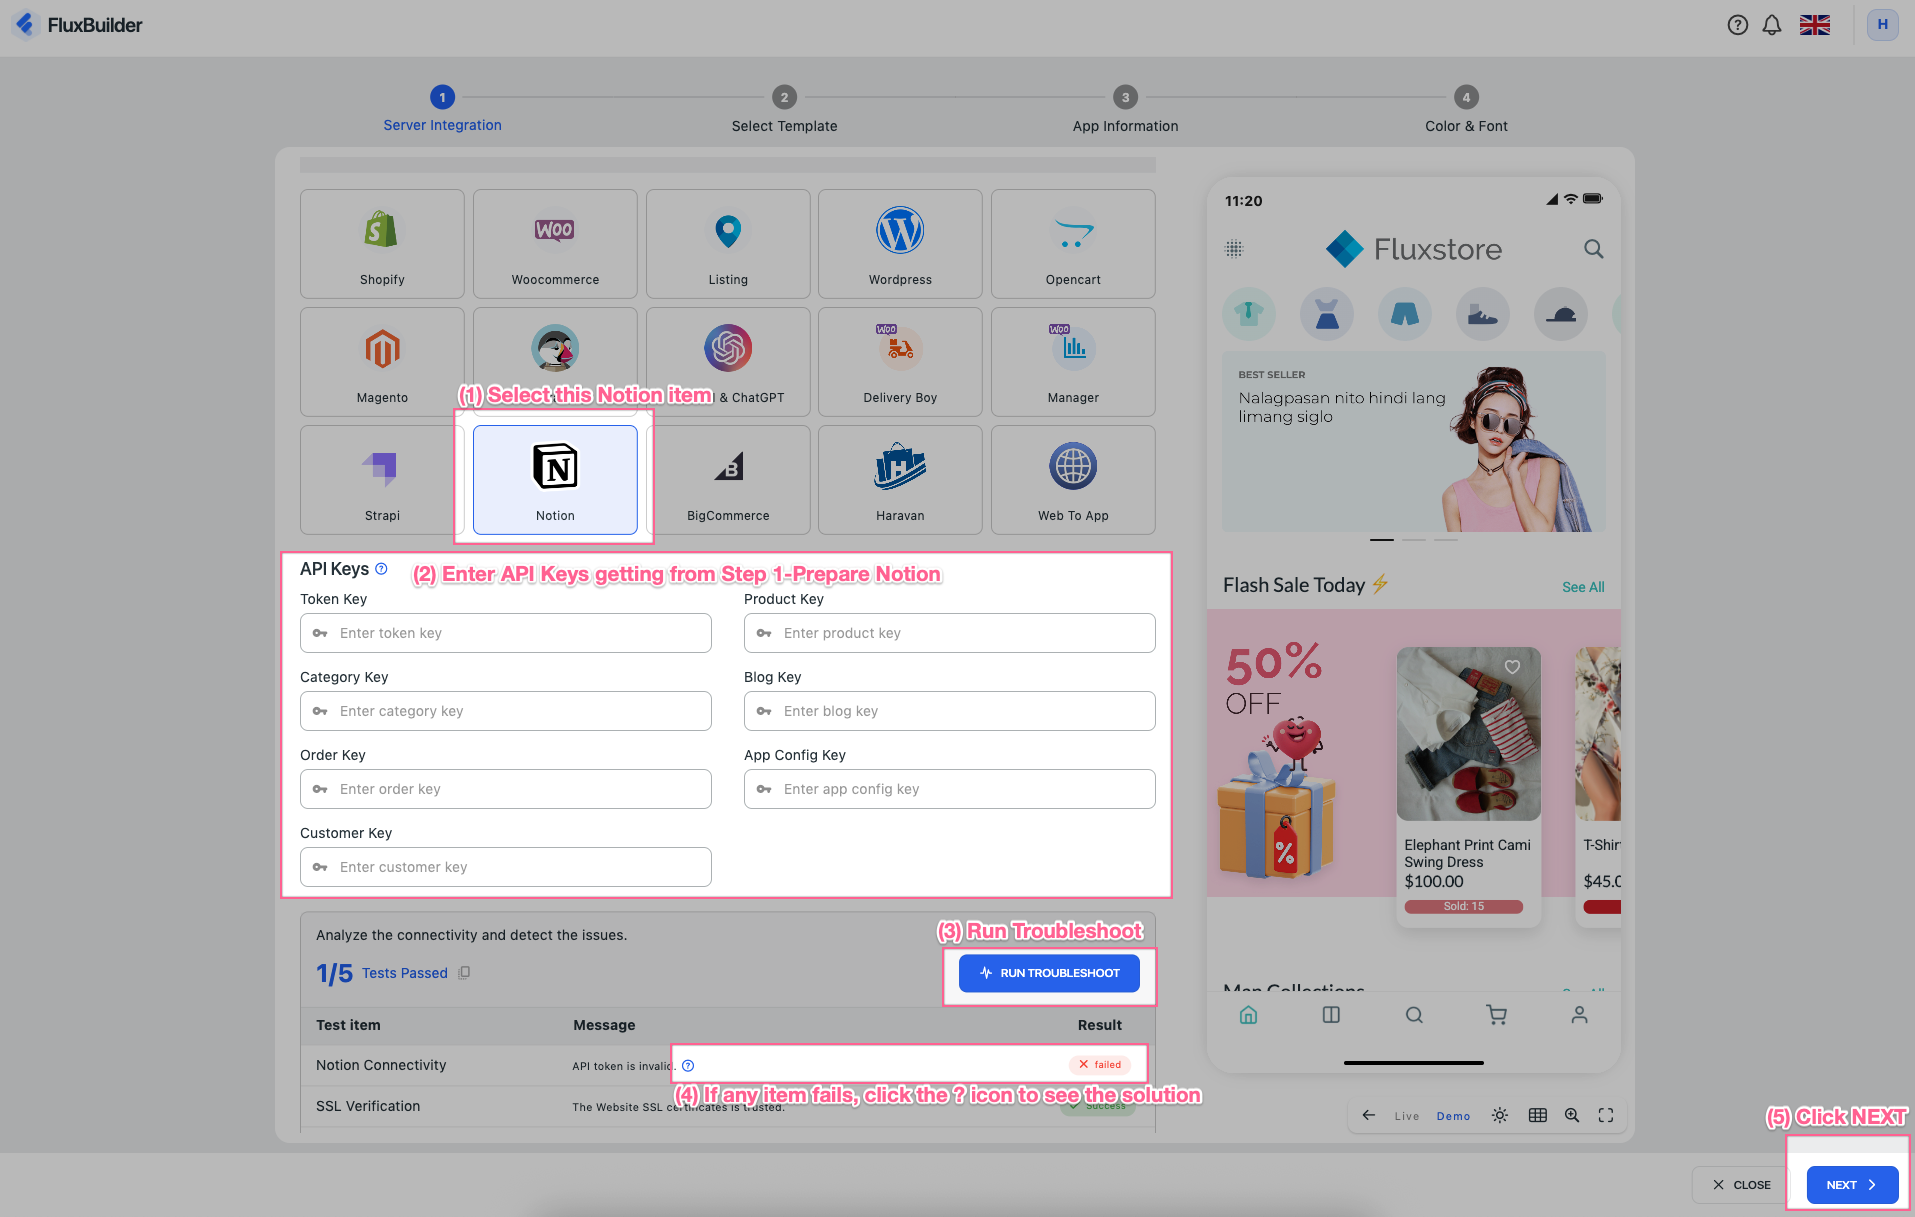Image resolution: width=1915 pixels, height=1217 pixels.
Task: Choose the Delivery Boy card
Action: click(900, 362)
